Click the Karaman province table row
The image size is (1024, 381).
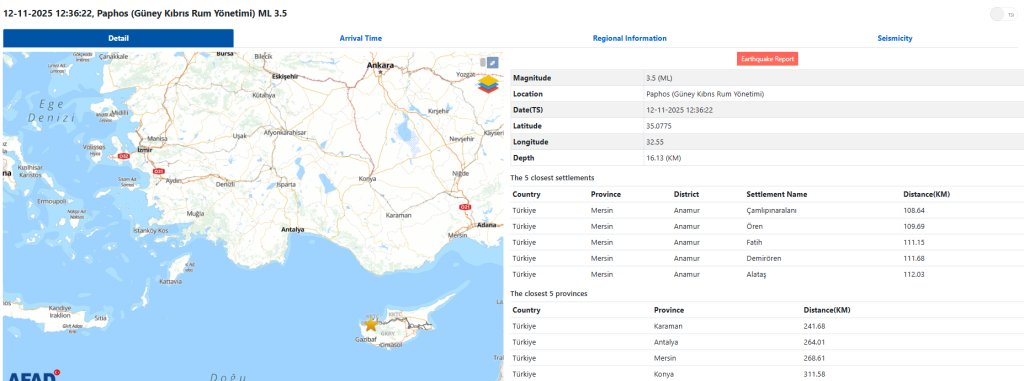[x=767, y=326]
